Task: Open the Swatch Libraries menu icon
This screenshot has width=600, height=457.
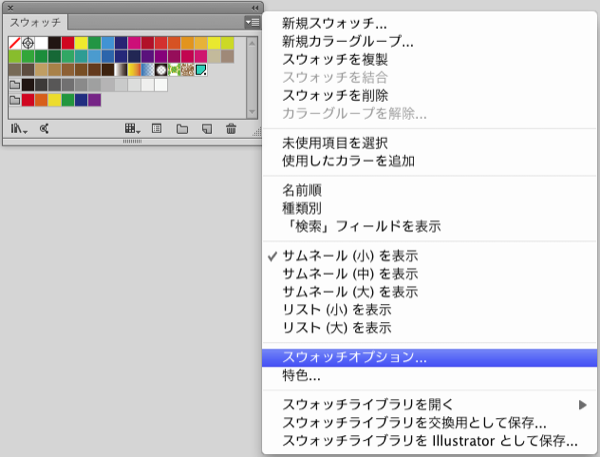Action: click(19, 128)
